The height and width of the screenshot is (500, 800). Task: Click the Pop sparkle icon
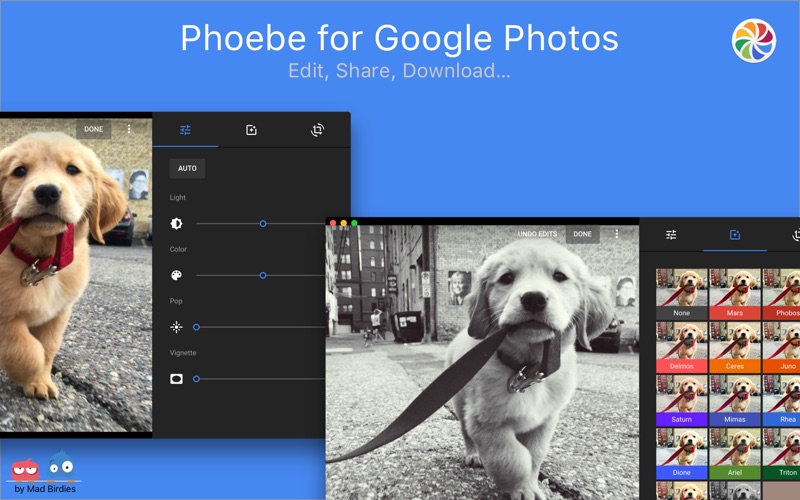(x=176, y=327)
